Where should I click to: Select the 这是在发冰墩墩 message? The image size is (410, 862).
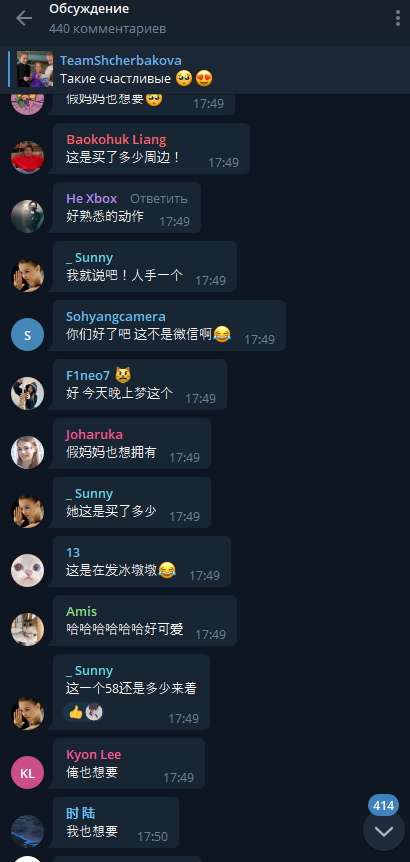click(x=142, y=562)
